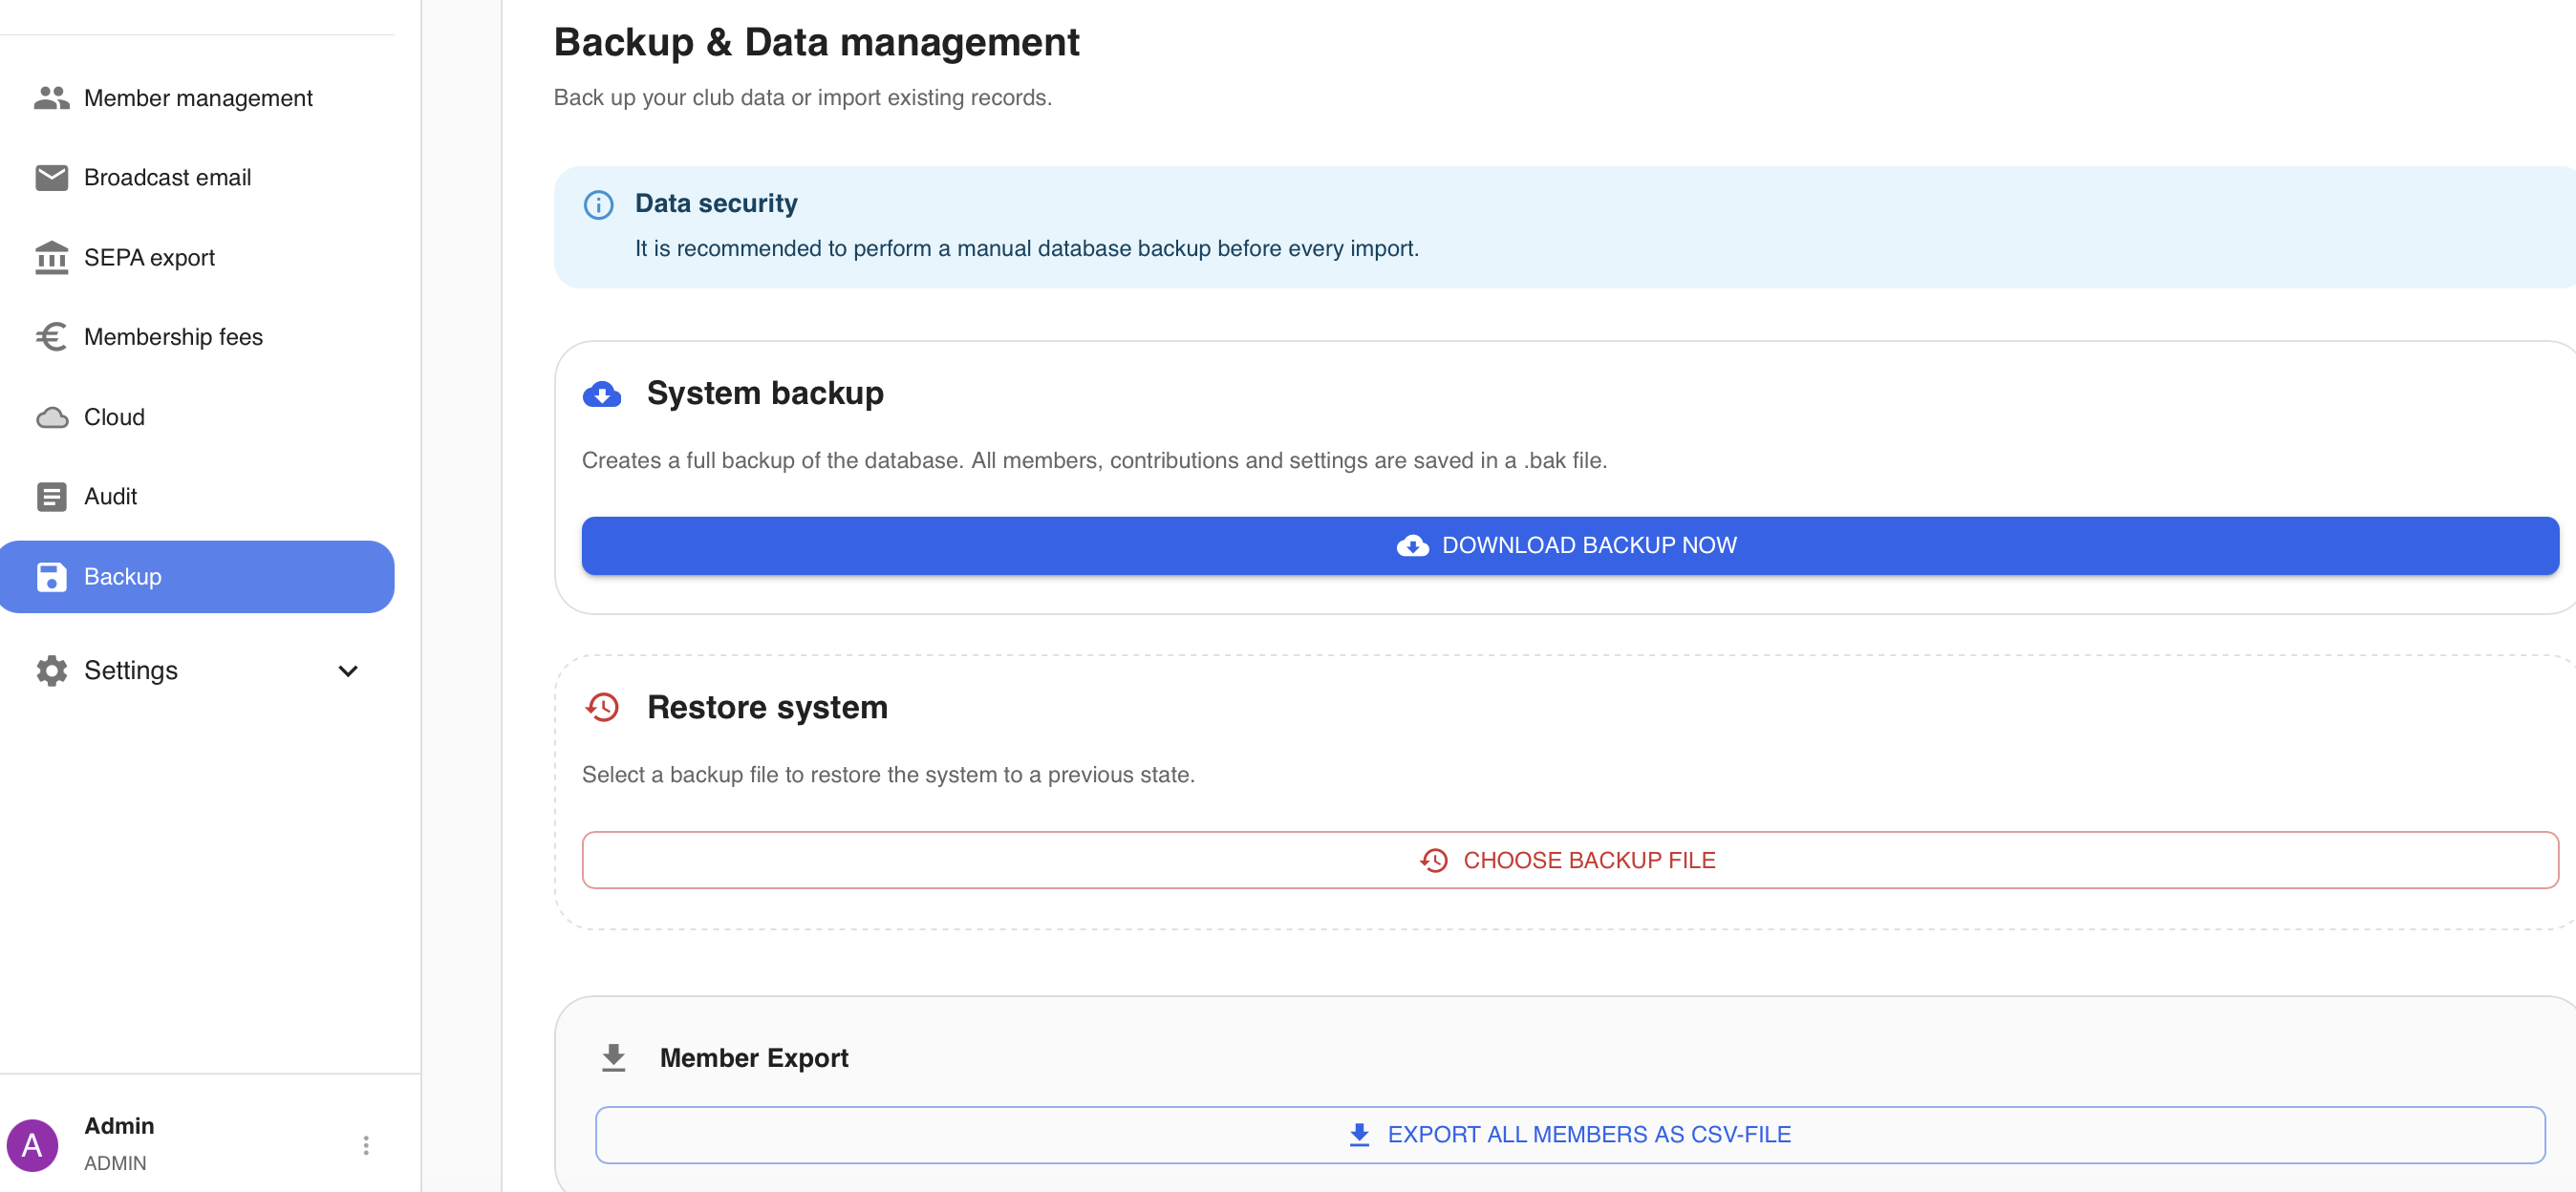Click the Broadcast email envelope icon
Screen dimensions: 2576x1192
[51, 177]
